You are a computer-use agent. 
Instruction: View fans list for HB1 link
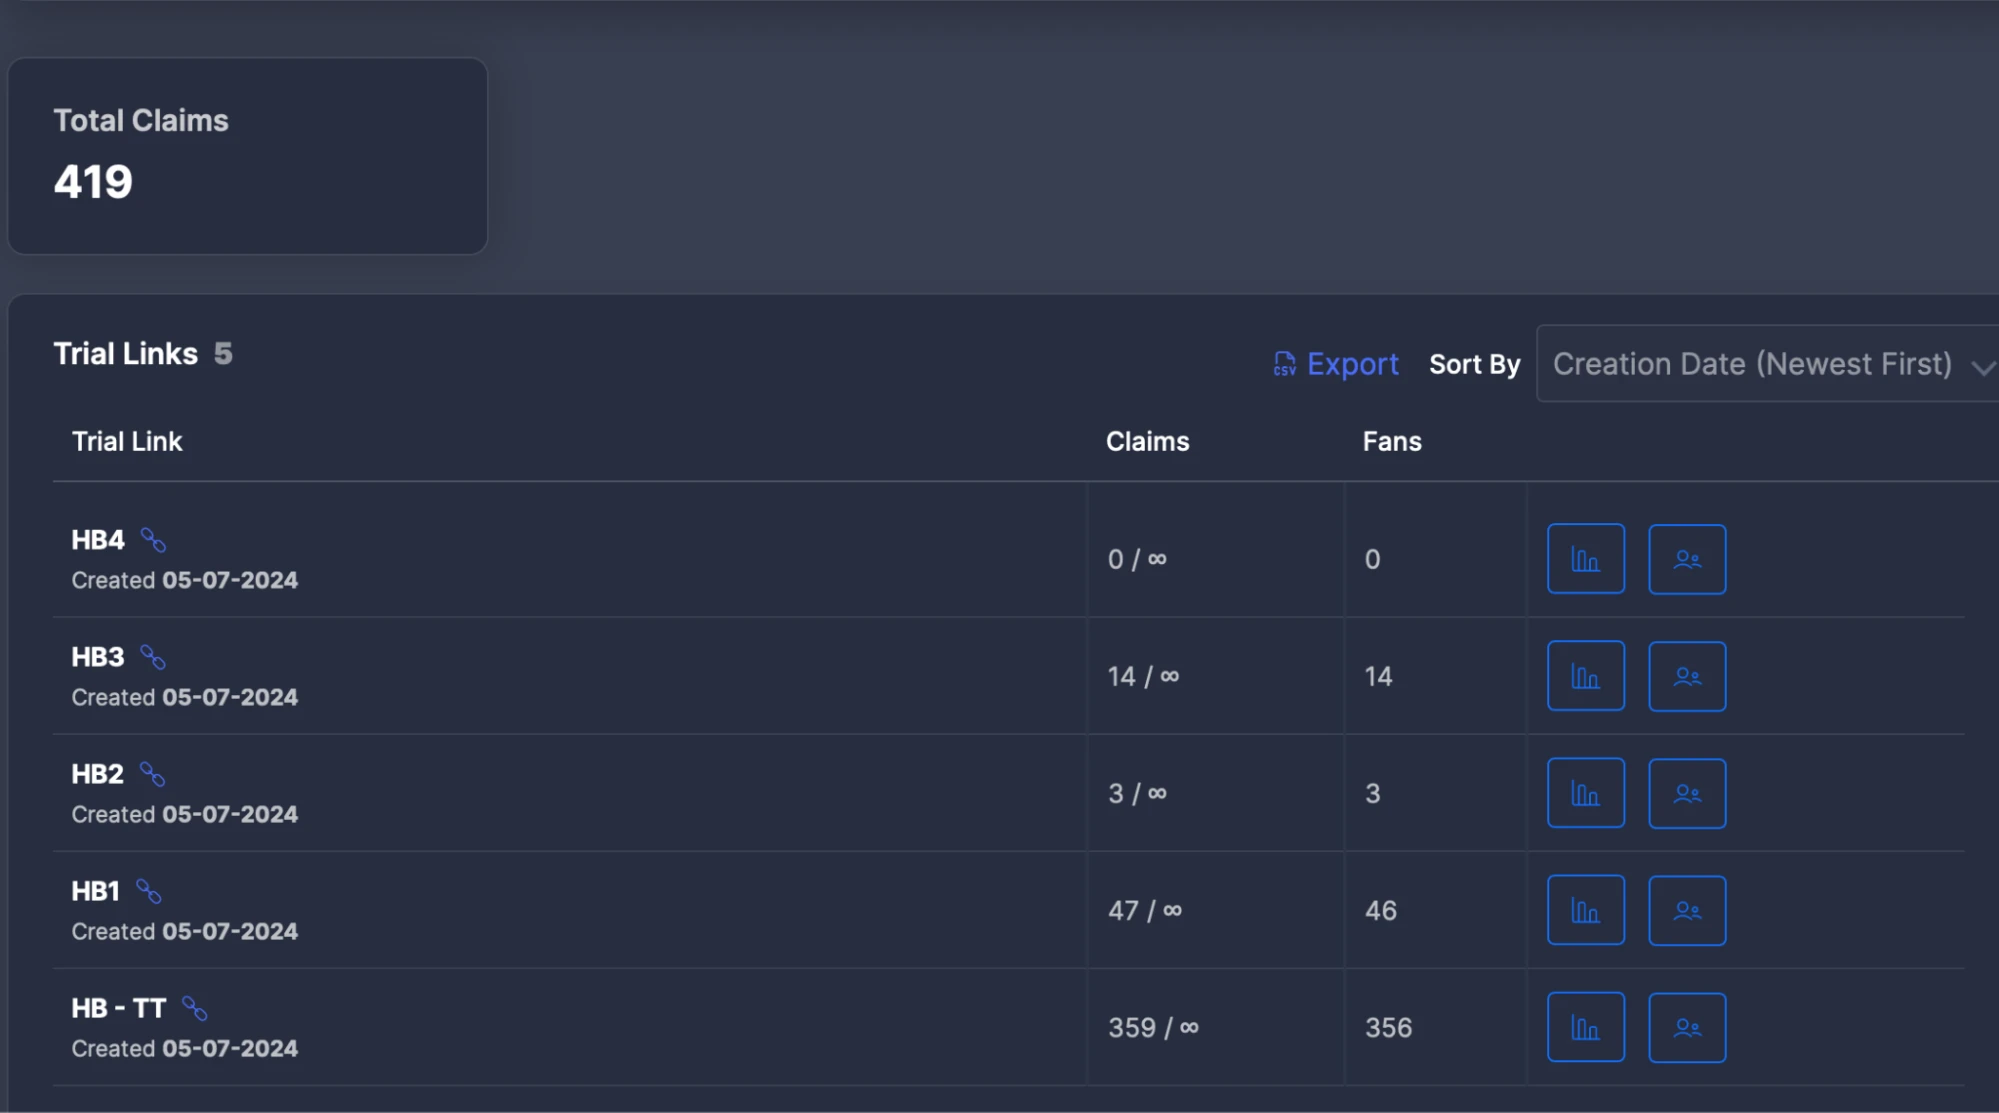pyautogui.click(x=1687, y=910)
